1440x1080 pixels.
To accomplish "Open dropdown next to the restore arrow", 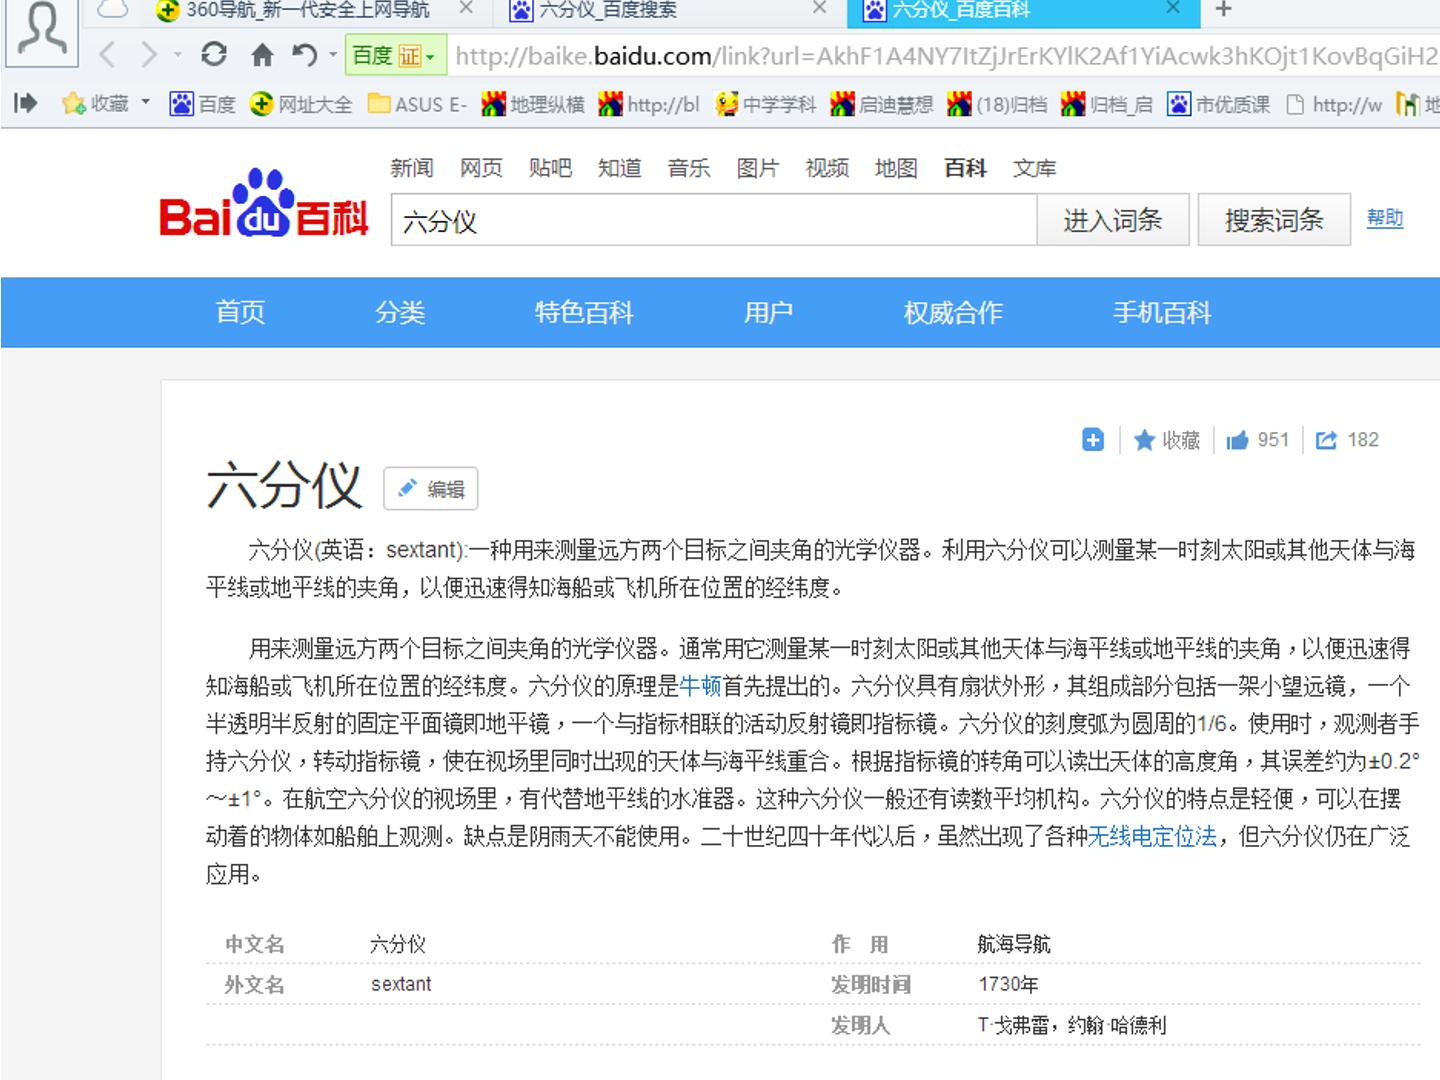I will [333, 55].
